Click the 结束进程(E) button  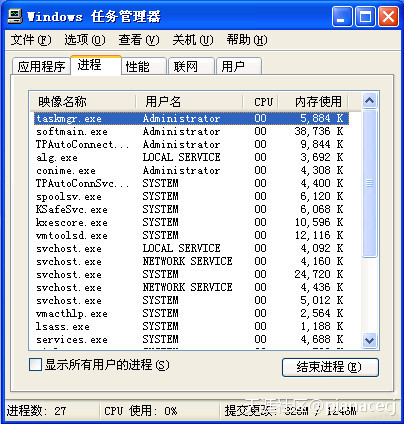pyautogui.click(x=330, y=367)
